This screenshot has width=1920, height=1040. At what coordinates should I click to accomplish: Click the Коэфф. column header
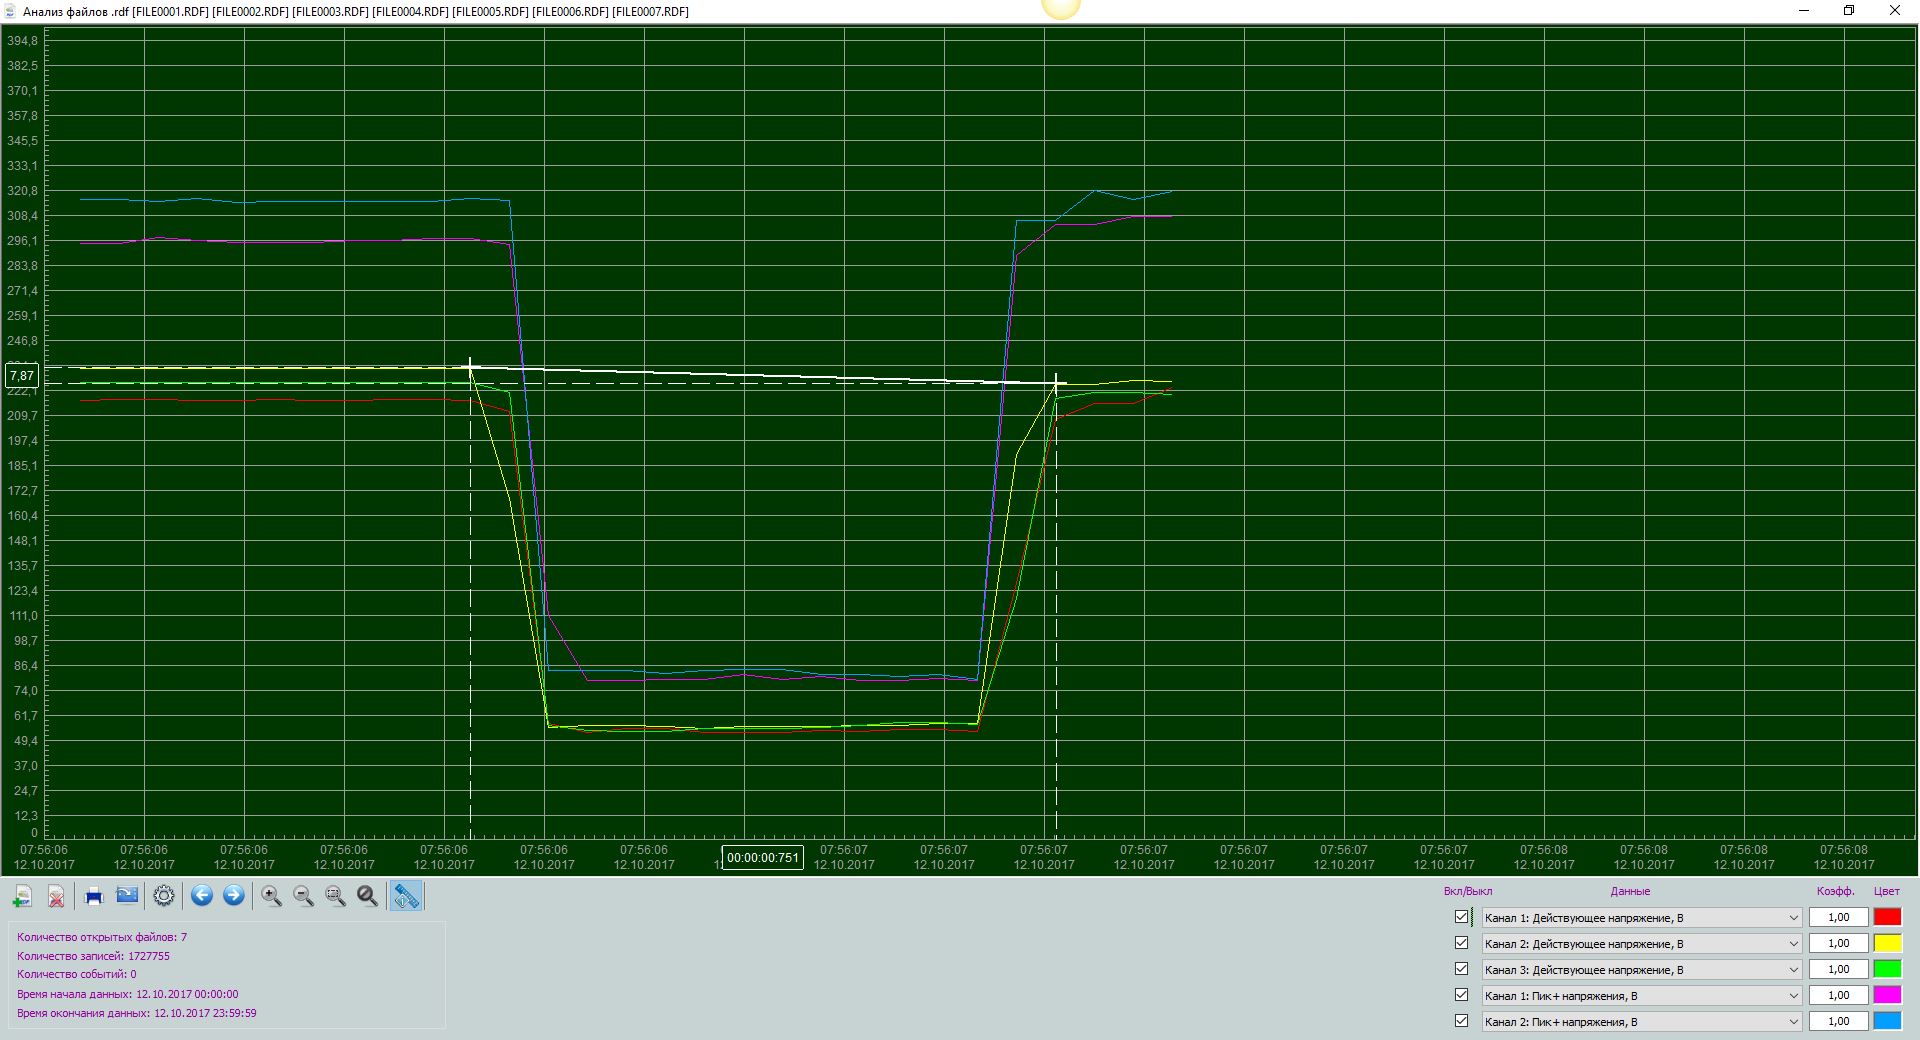(1836, 891)
